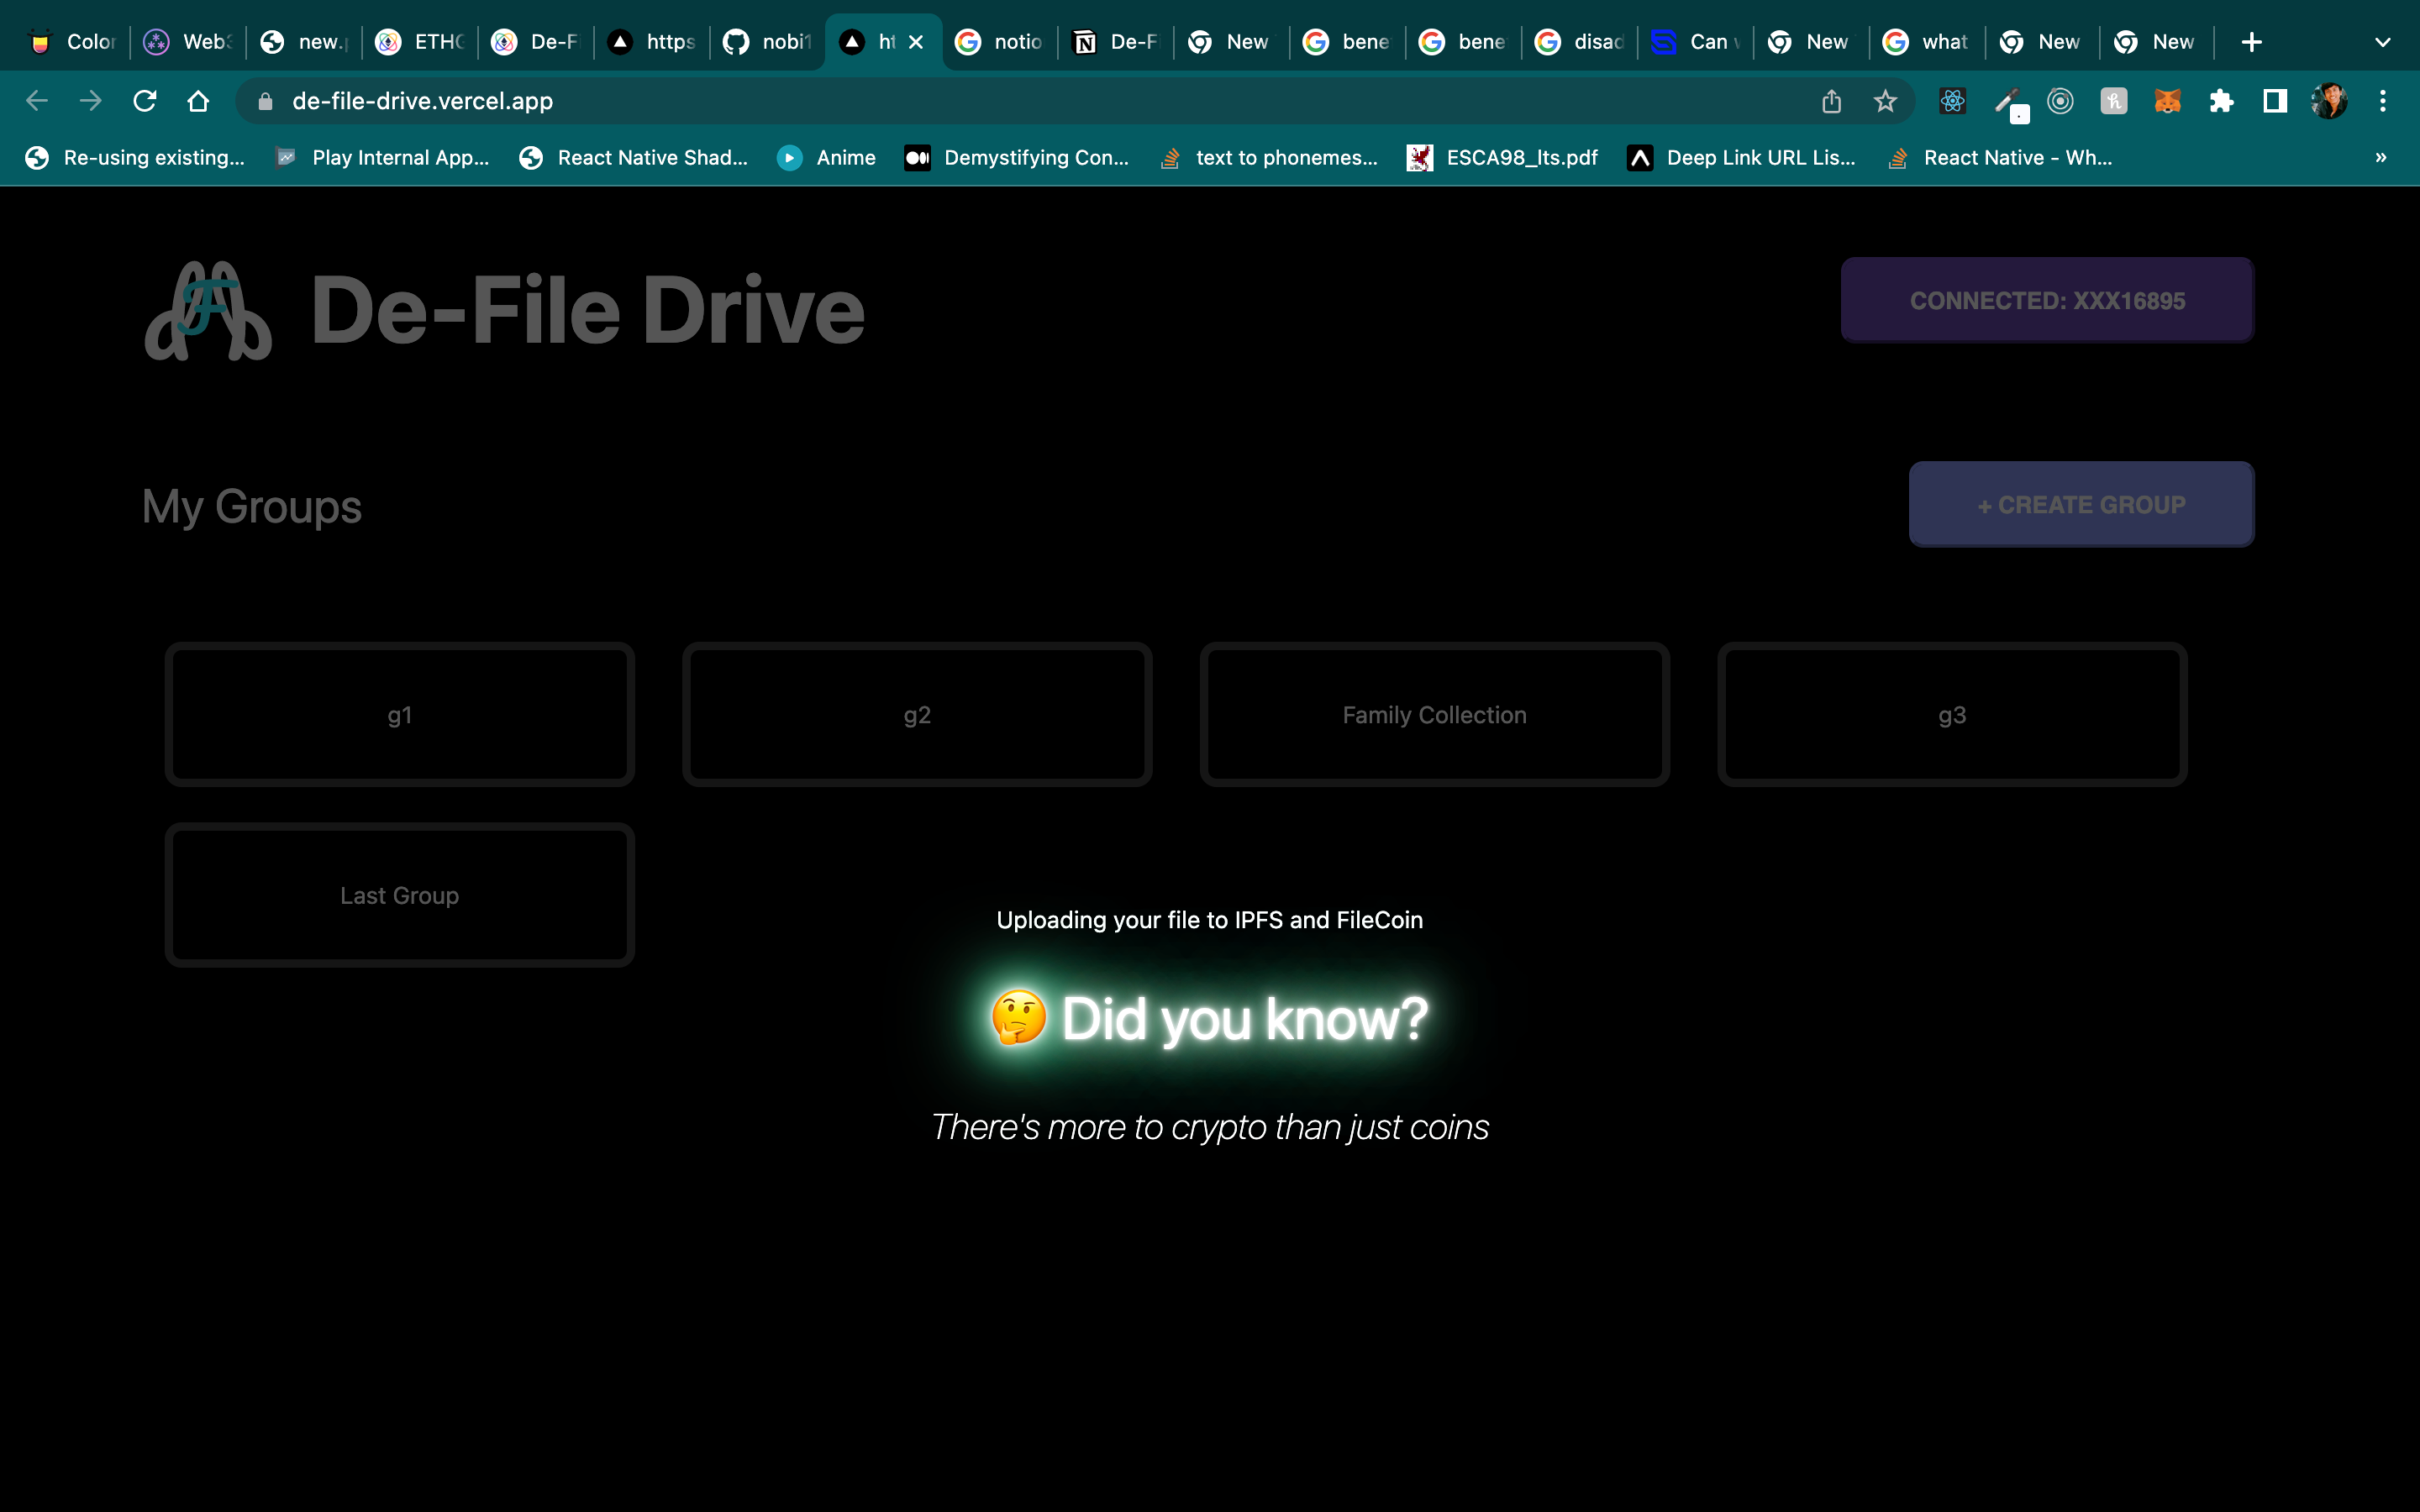Click the + CREATE GROUP button
The image size is (2420, 1512).
tap(2081, 504)
